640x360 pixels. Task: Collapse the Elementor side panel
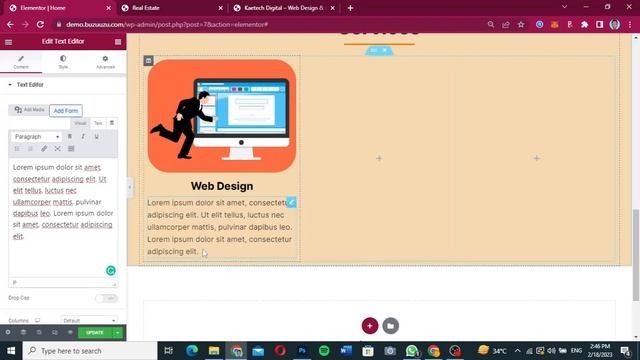130,187
